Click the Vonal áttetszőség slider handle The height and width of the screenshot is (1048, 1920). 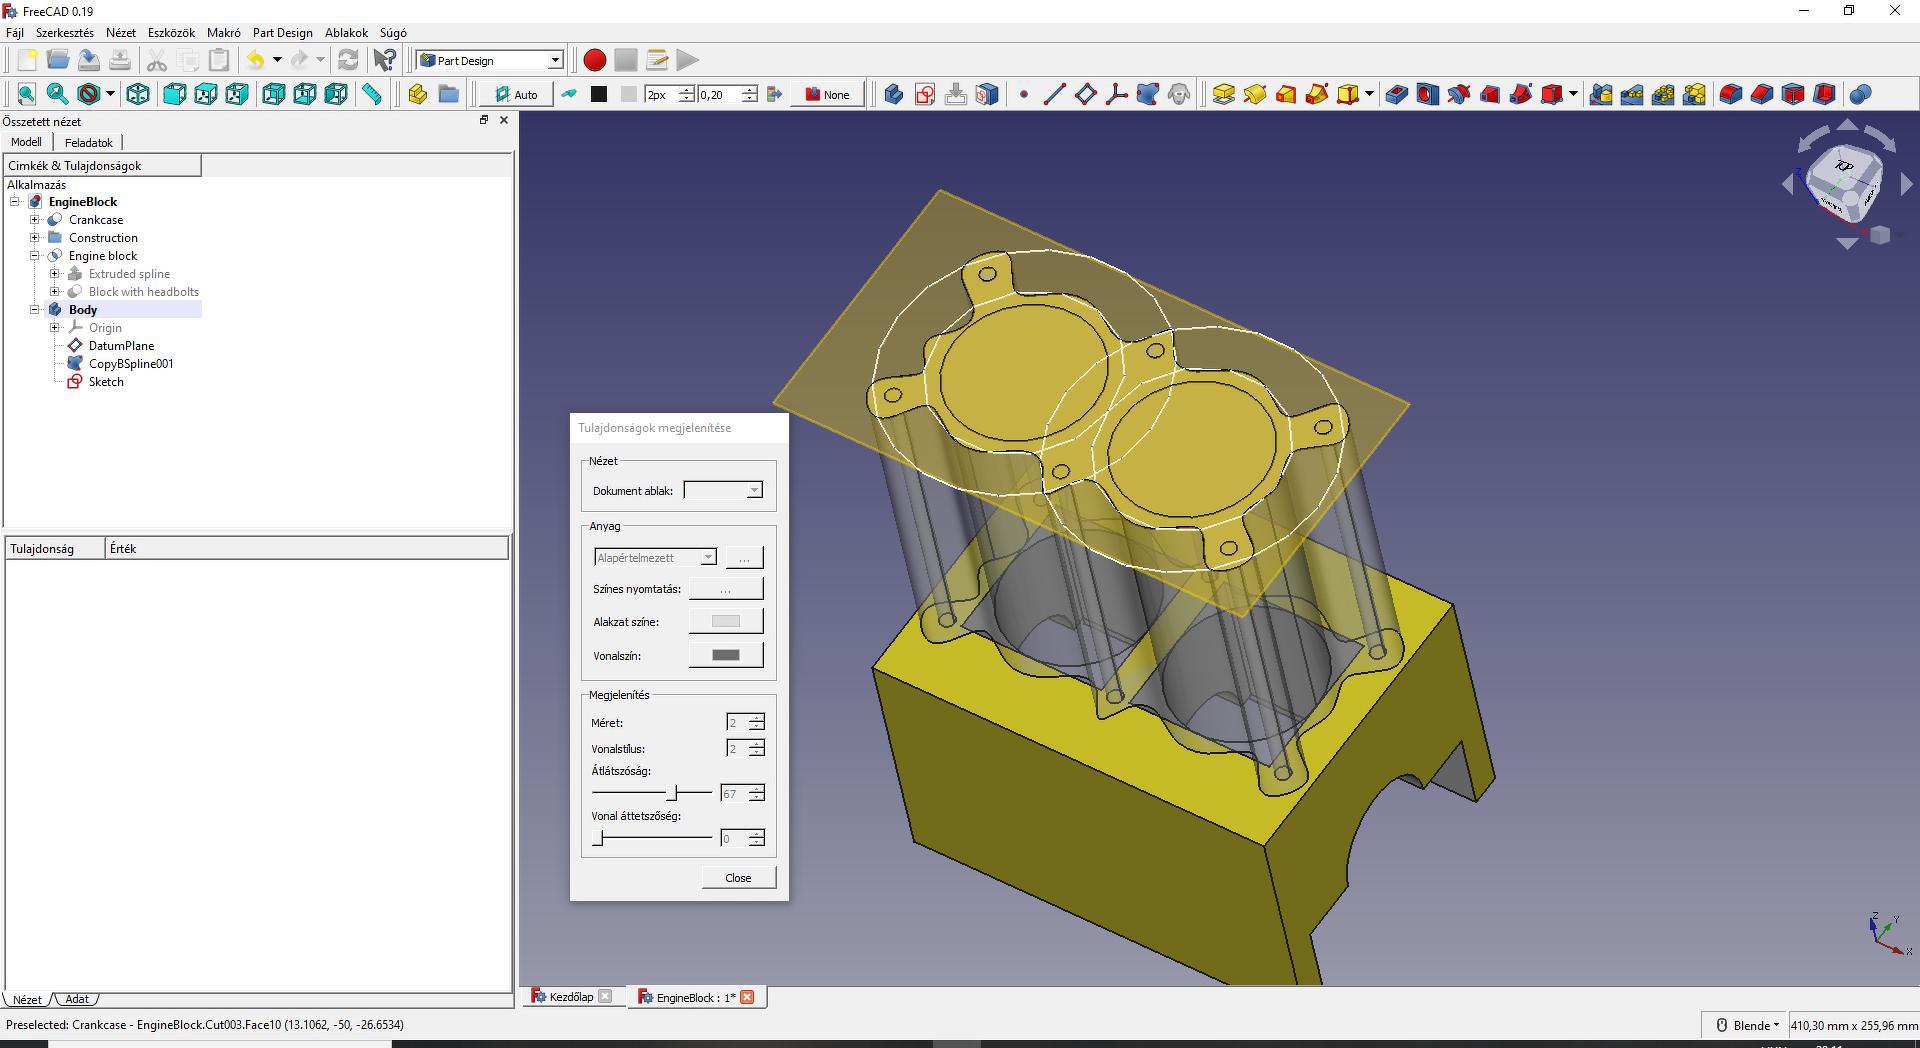point(598,838)
